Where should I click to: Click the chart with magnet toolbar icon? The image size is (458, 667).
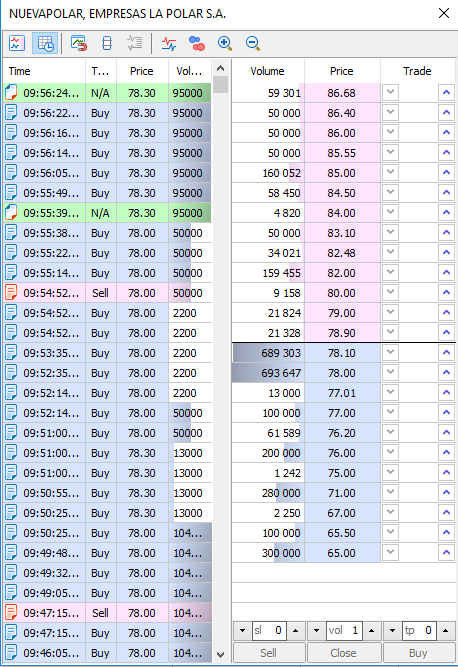coord(79,43)
